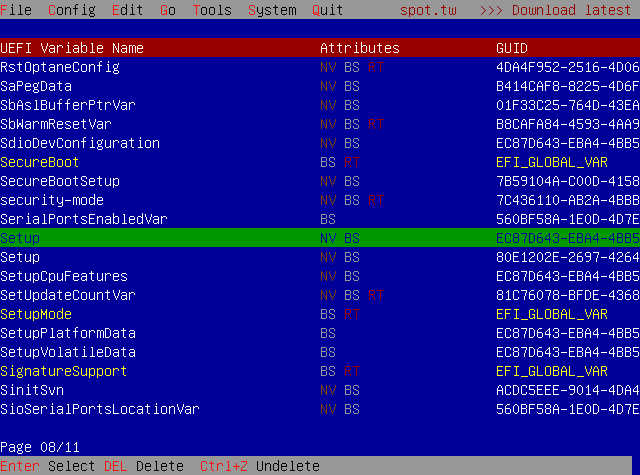Open the Go menu
Viewport: 640px width, 475px height.
167,10
